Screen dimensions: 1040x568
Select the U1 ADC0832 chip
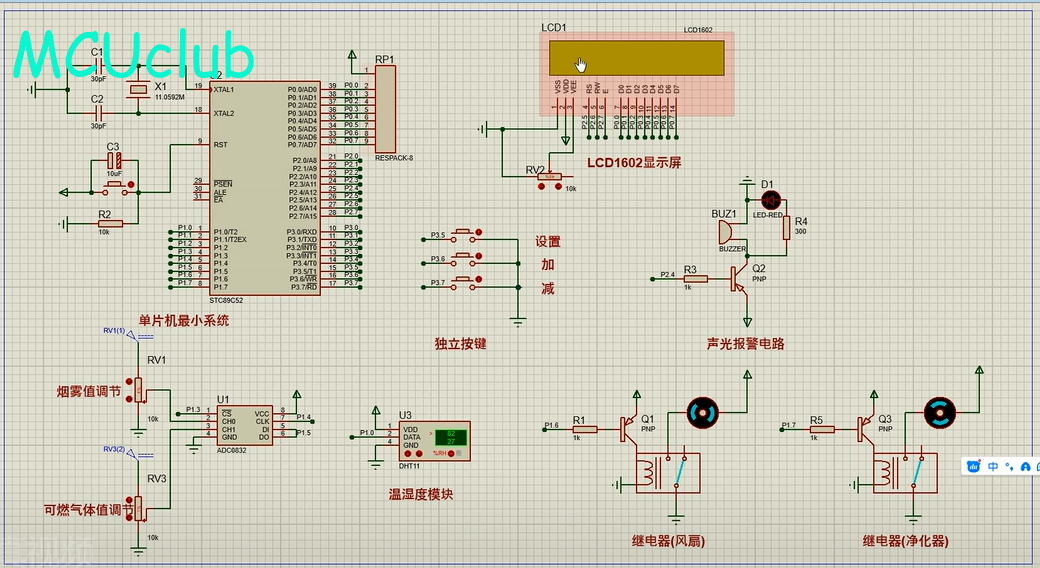245,425
